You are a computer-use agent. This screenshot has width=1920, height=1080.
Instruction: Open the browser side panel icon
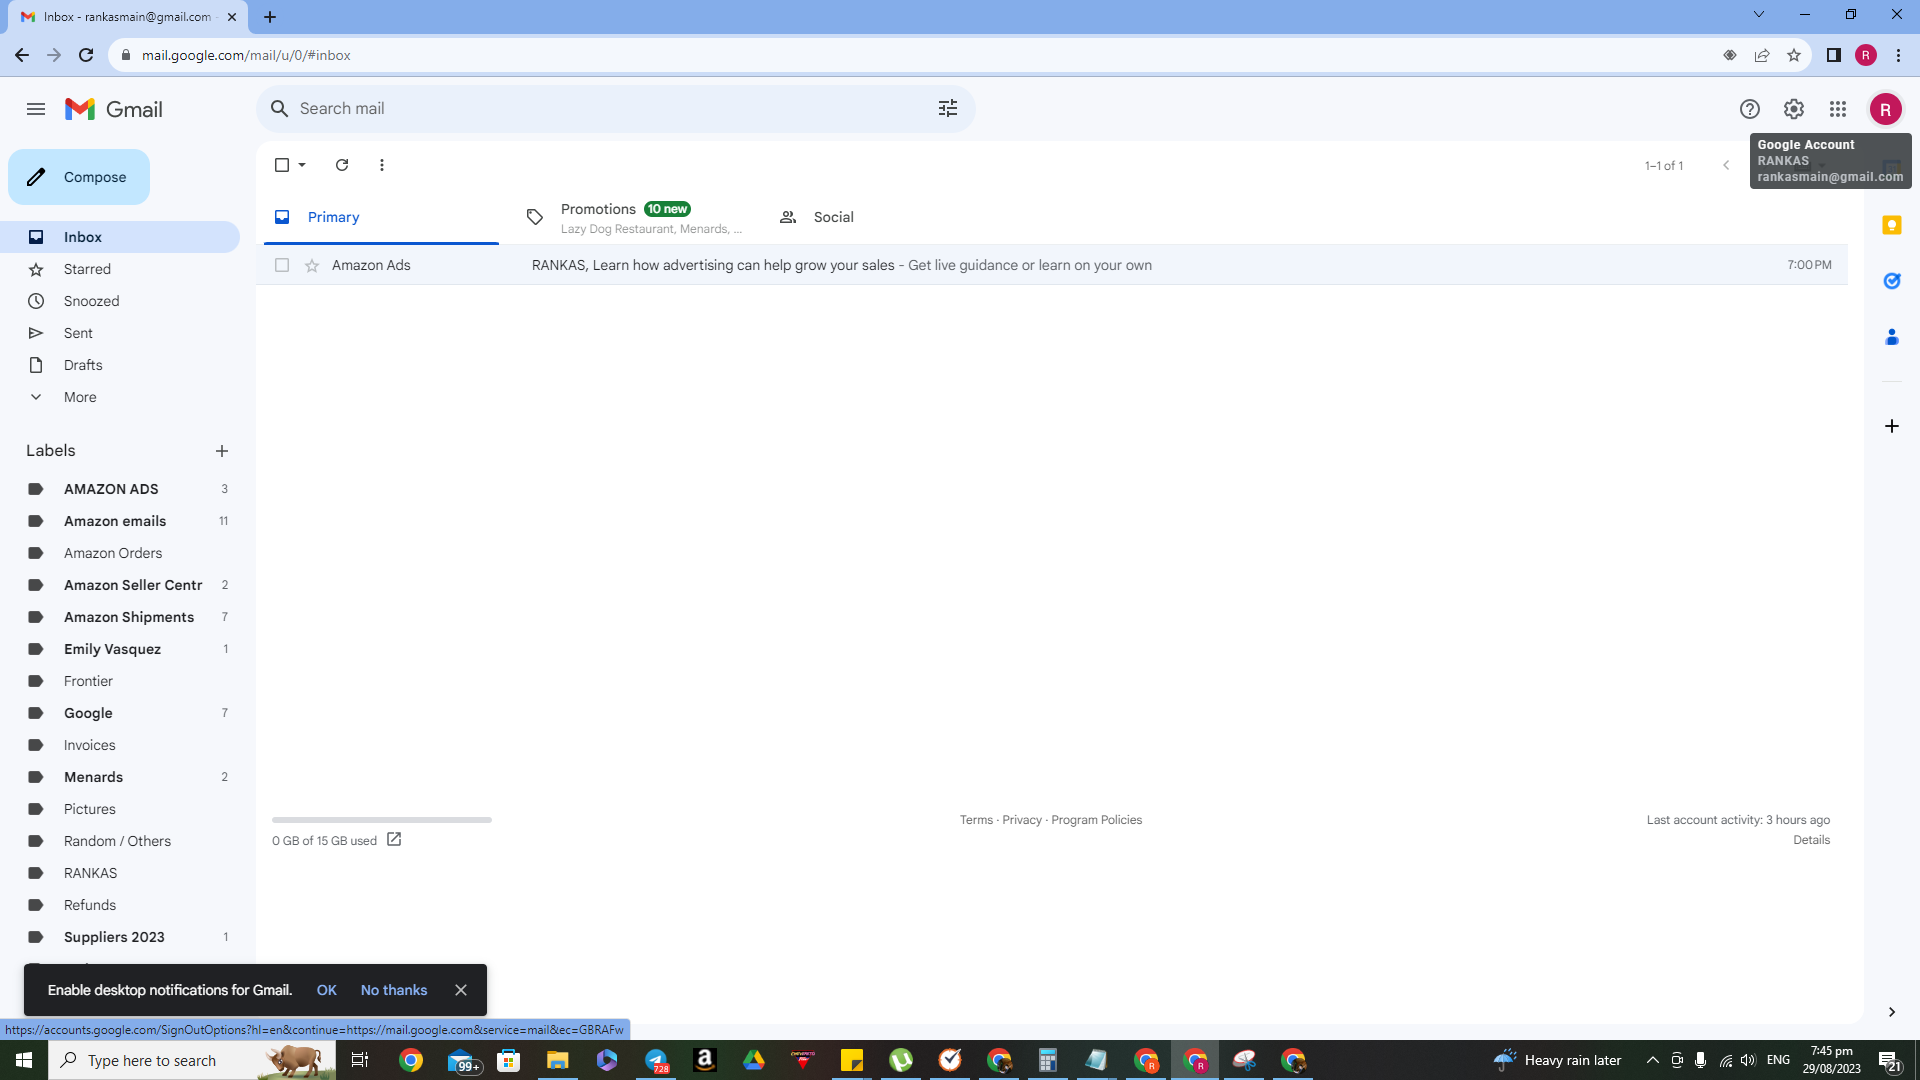pos(1834,55)
